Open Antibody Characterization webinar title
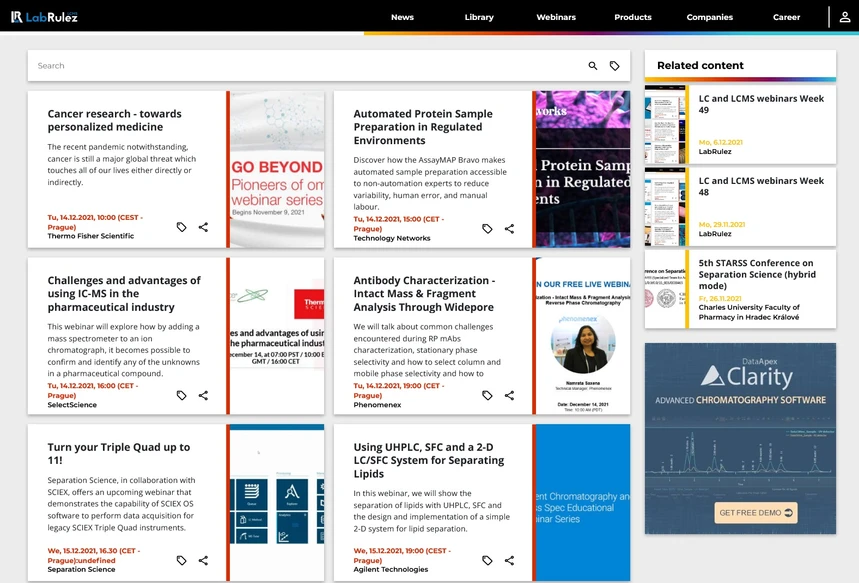859x583 pixels. [x=424, y=294]
